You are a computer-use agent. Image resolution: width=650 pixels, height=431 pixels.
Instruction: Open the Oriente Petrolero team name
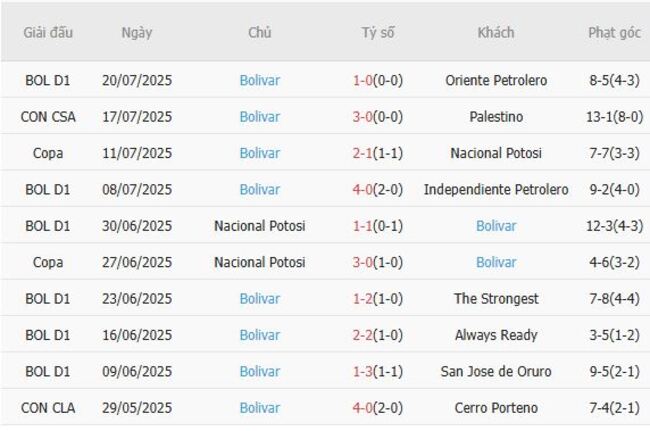pyautogui.click(x=496, y=80)
